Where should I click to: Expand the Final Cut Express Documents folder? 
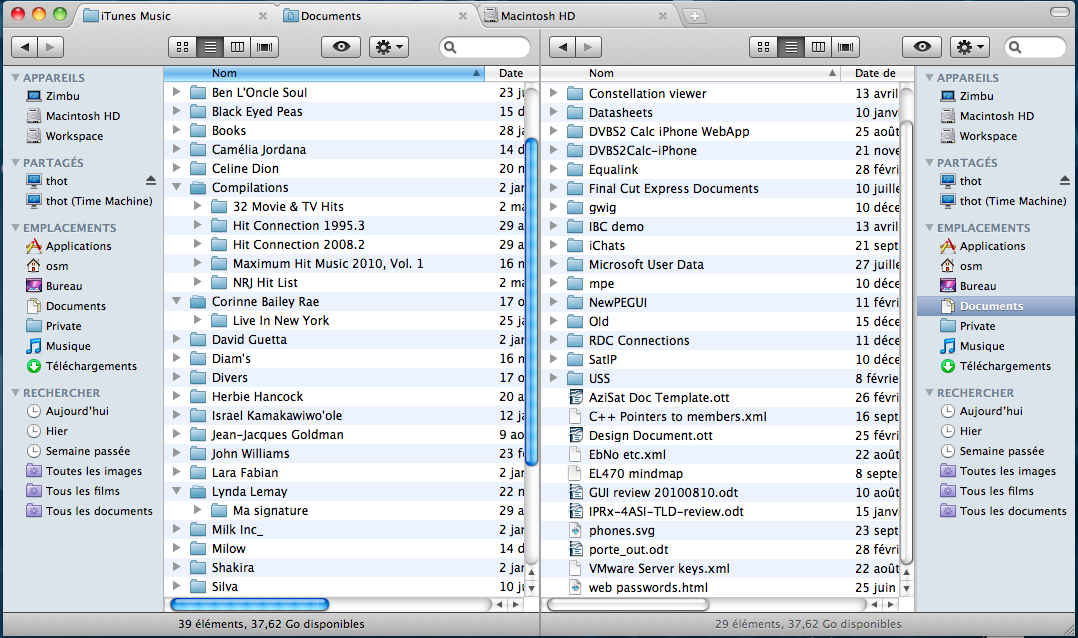coord(553,188)
